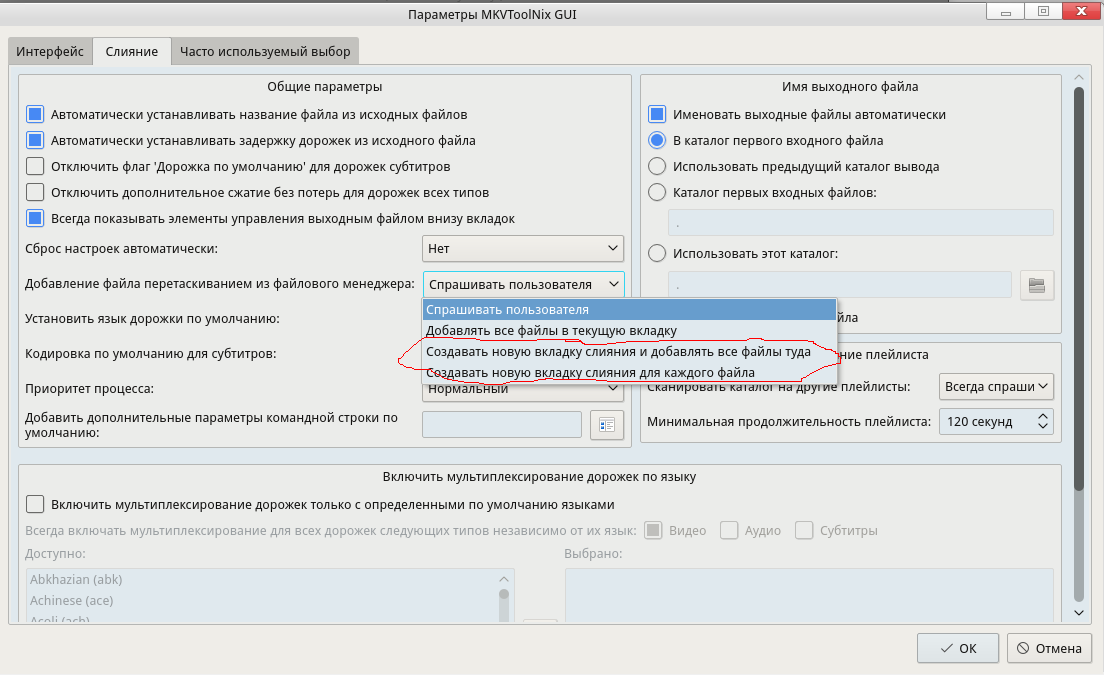The width and height of the screenshot is (1104, 675).
Task: Open the 'Всегда спраши' playlist scan dropdown
Action: point(996,386)
